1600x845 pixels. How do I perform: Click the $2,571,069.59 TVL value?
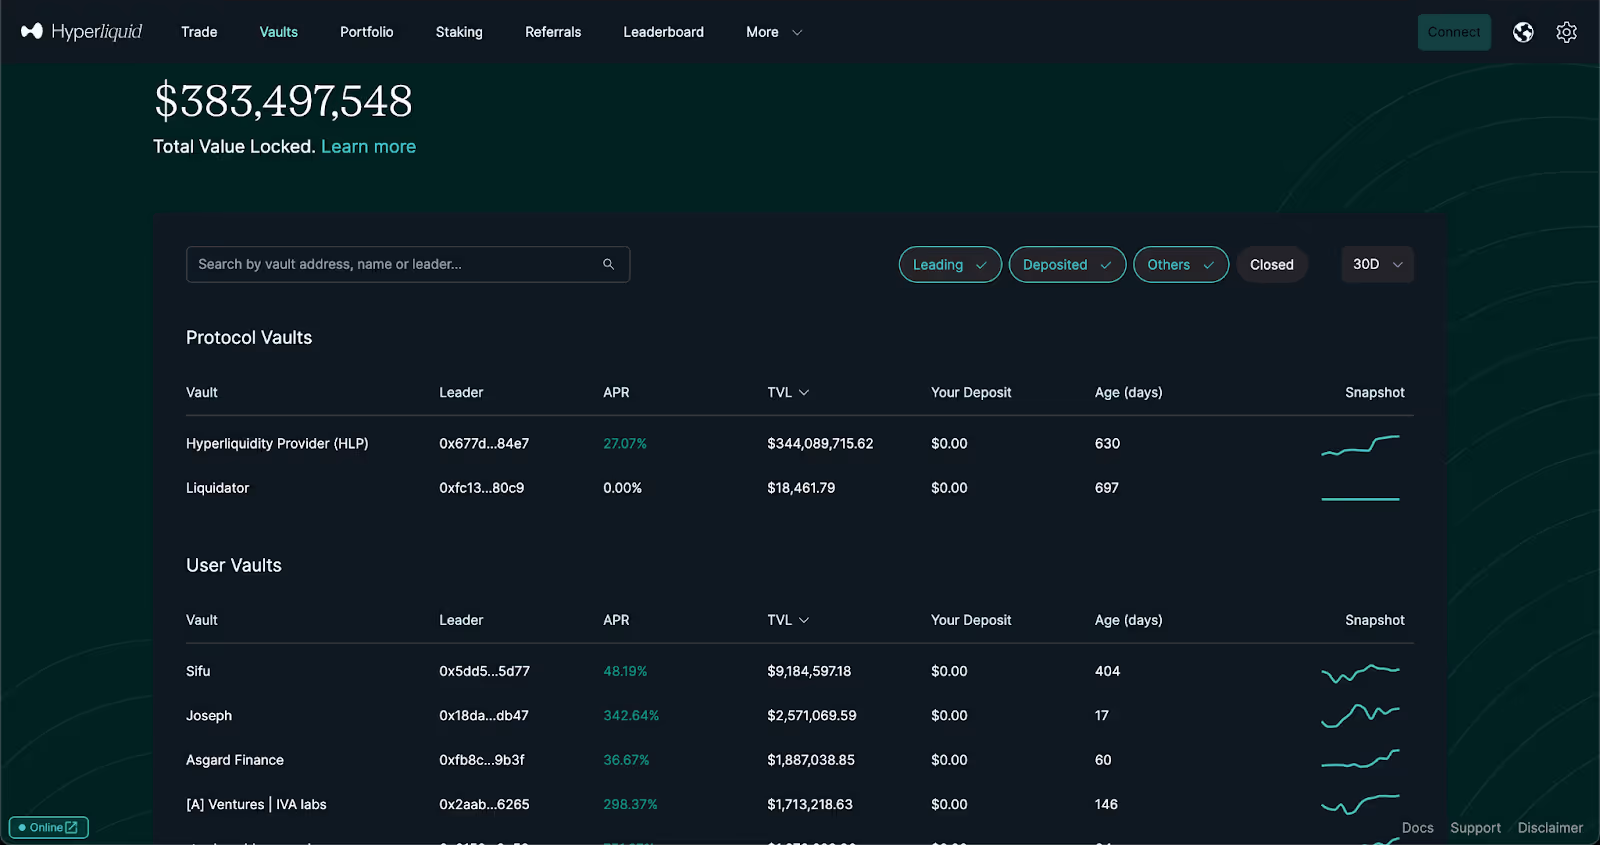812,715
